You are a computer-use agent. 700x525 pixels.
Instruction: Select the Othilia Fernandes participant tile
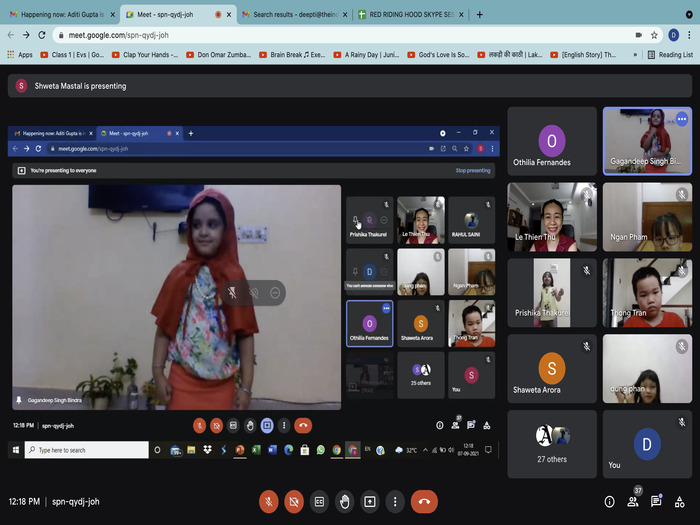[x=552, y=141]
